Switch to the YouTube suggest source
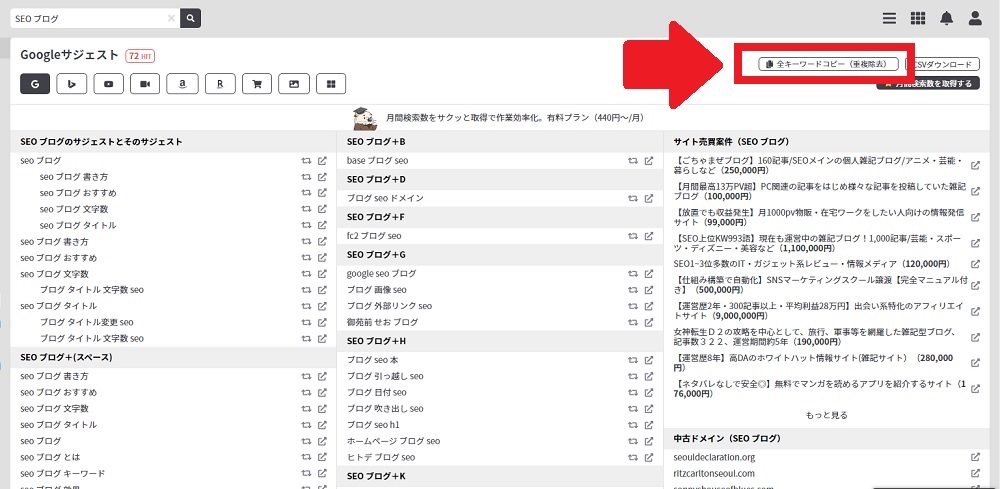The image size is (1000, 489). (108, 84)
